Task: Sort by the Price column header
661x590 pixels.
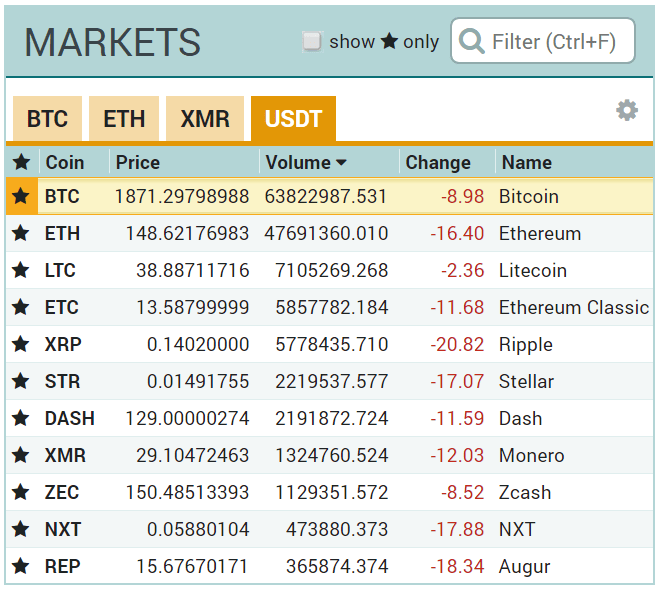Action: [138, 163]
